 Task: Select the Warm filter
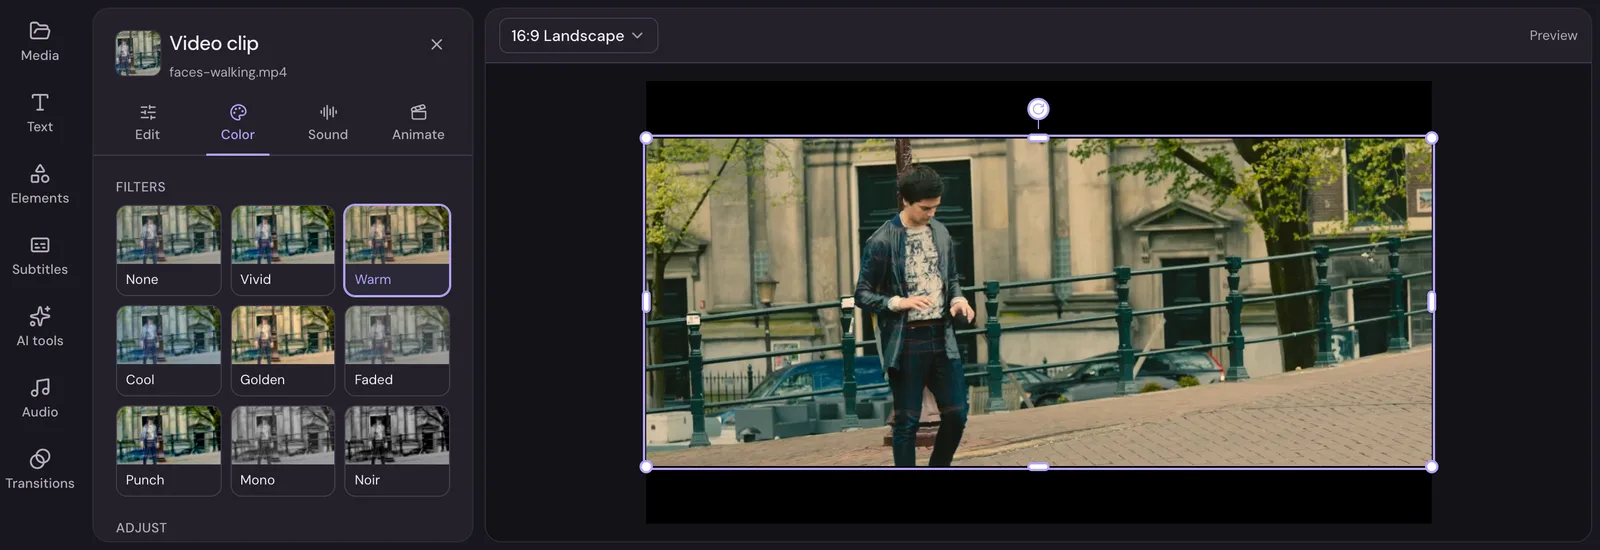tap(397, 251)
